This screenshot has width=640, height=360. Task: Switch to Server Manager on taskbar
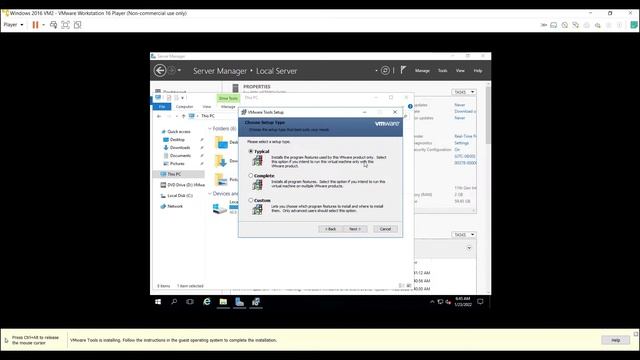(240, 302)
